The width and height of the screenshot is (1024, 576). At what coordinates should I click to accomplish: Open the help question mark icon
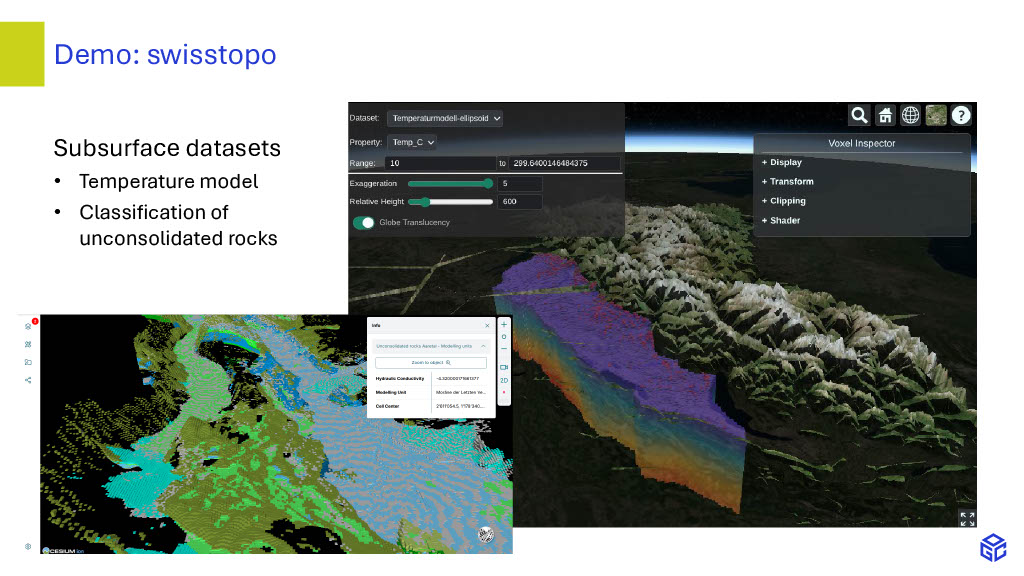(961, 115)
